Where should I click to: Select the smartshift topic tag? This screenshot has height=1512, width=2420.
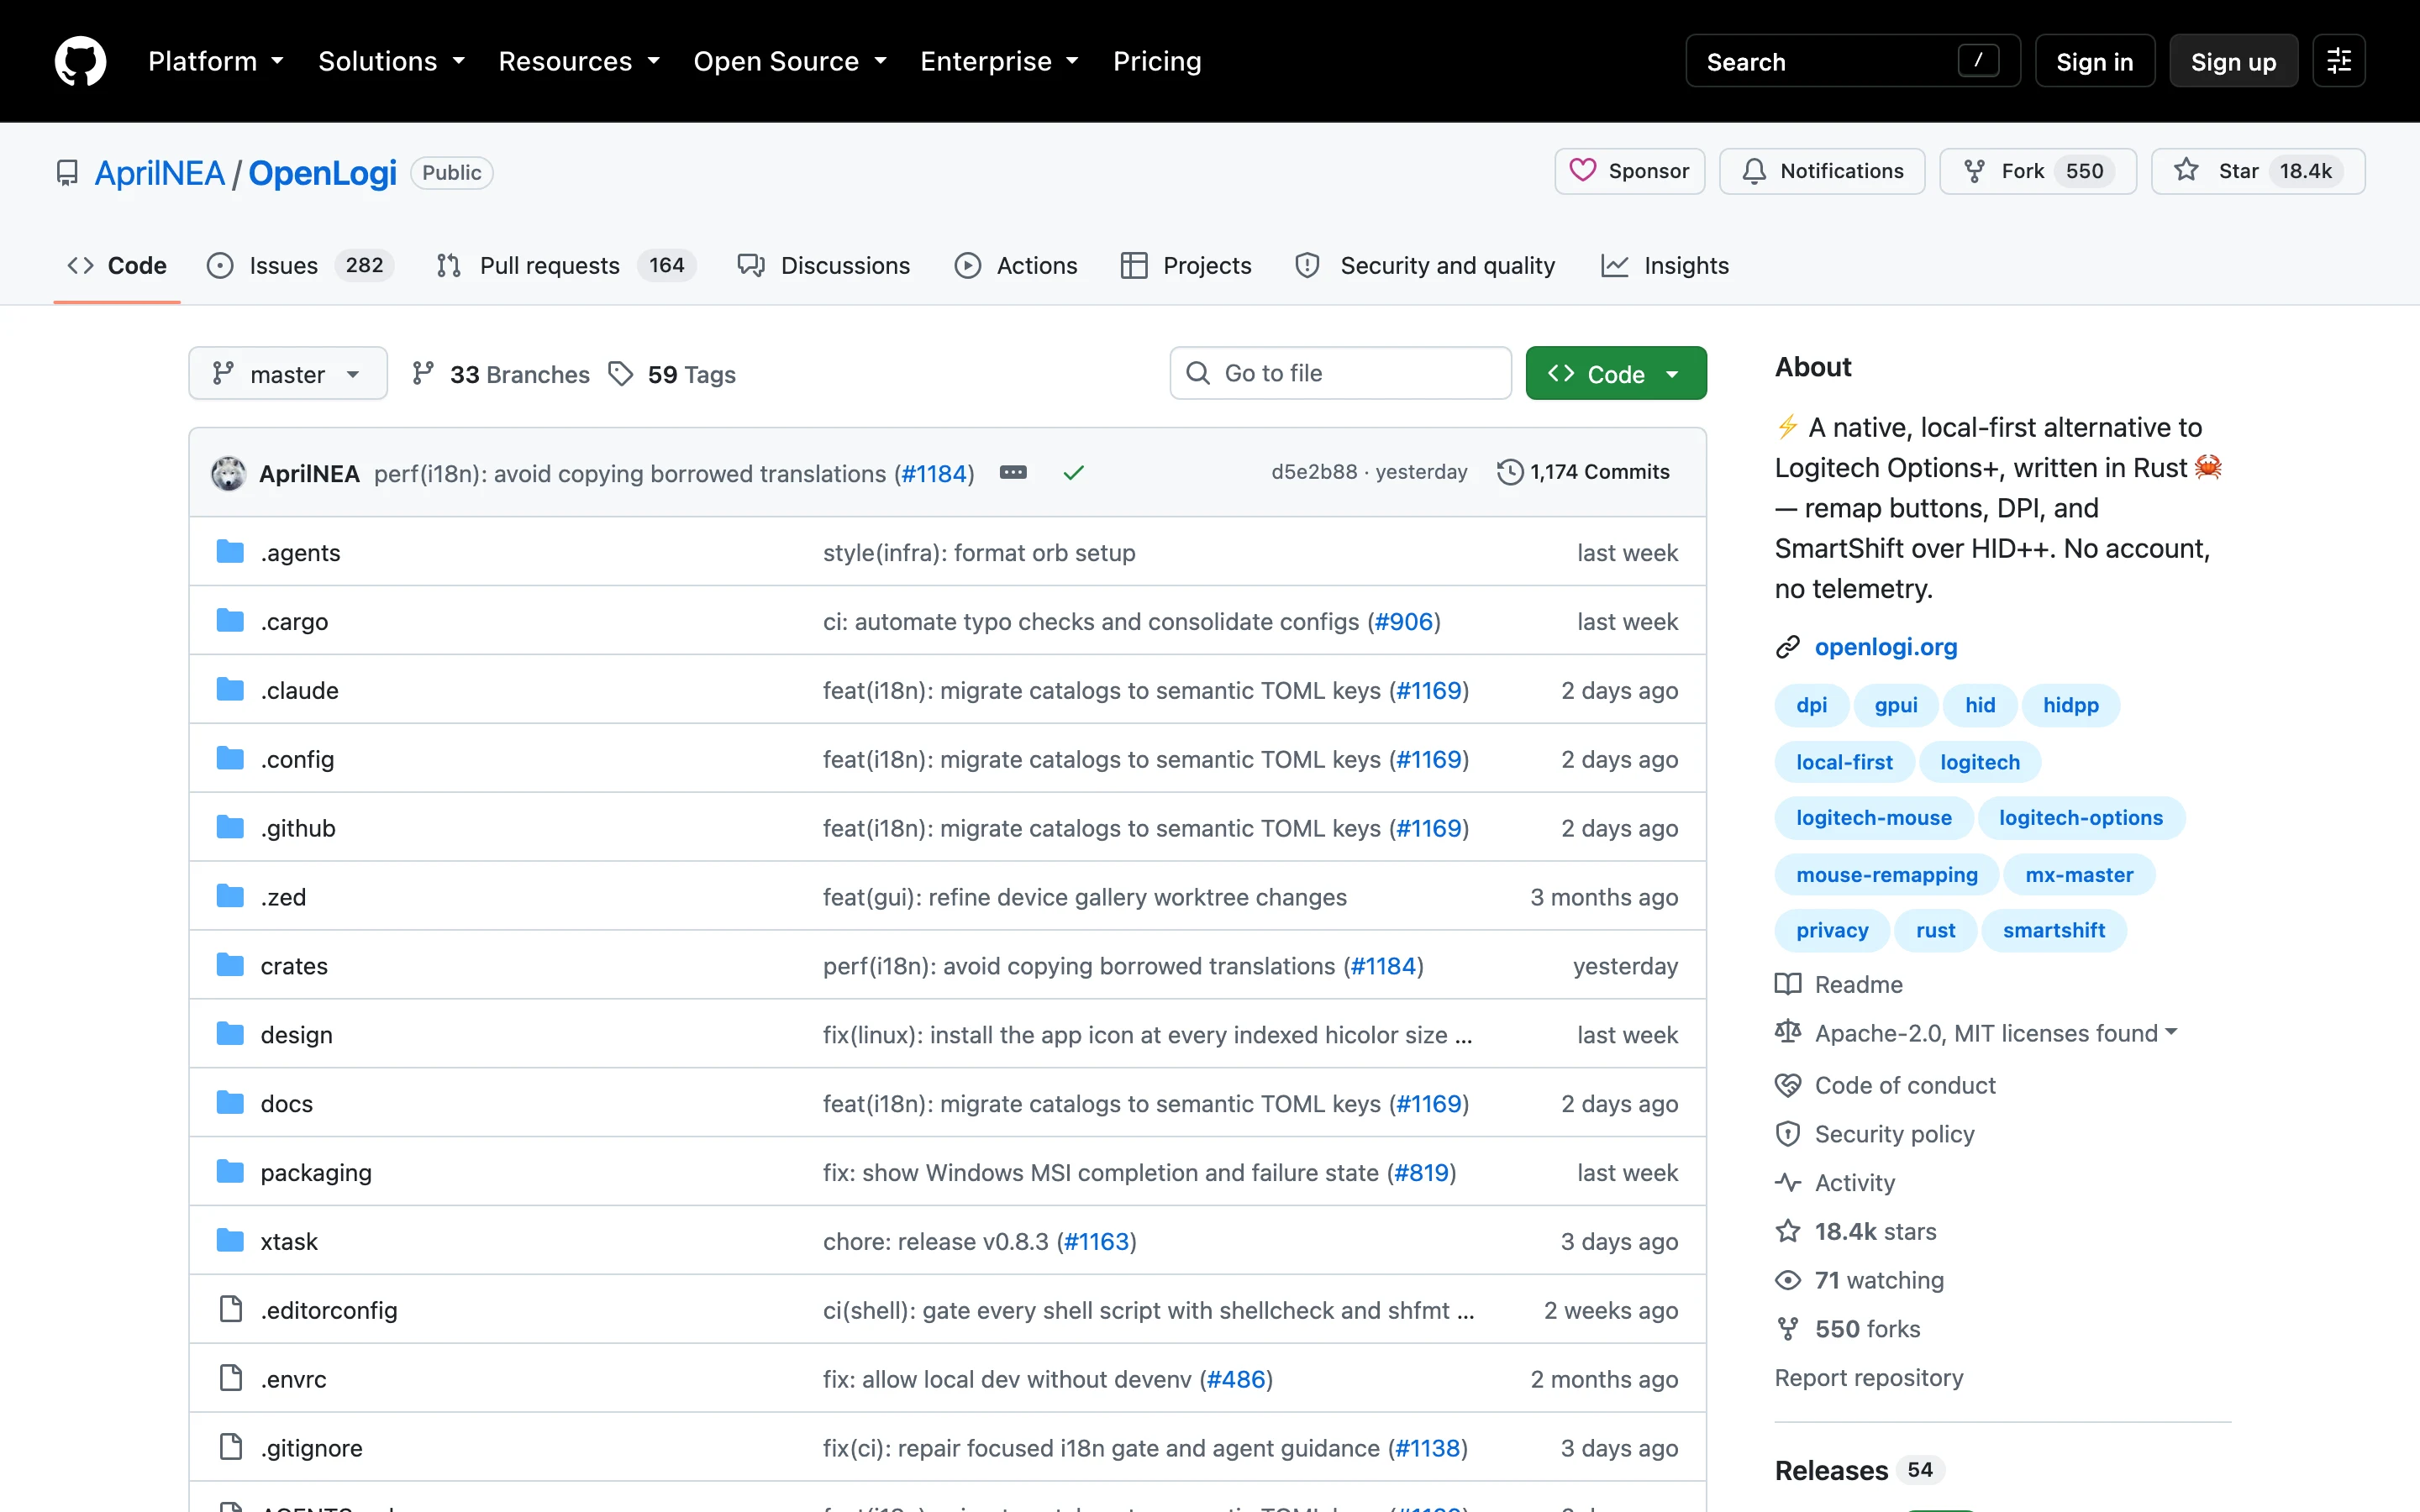coord(2053,930)
